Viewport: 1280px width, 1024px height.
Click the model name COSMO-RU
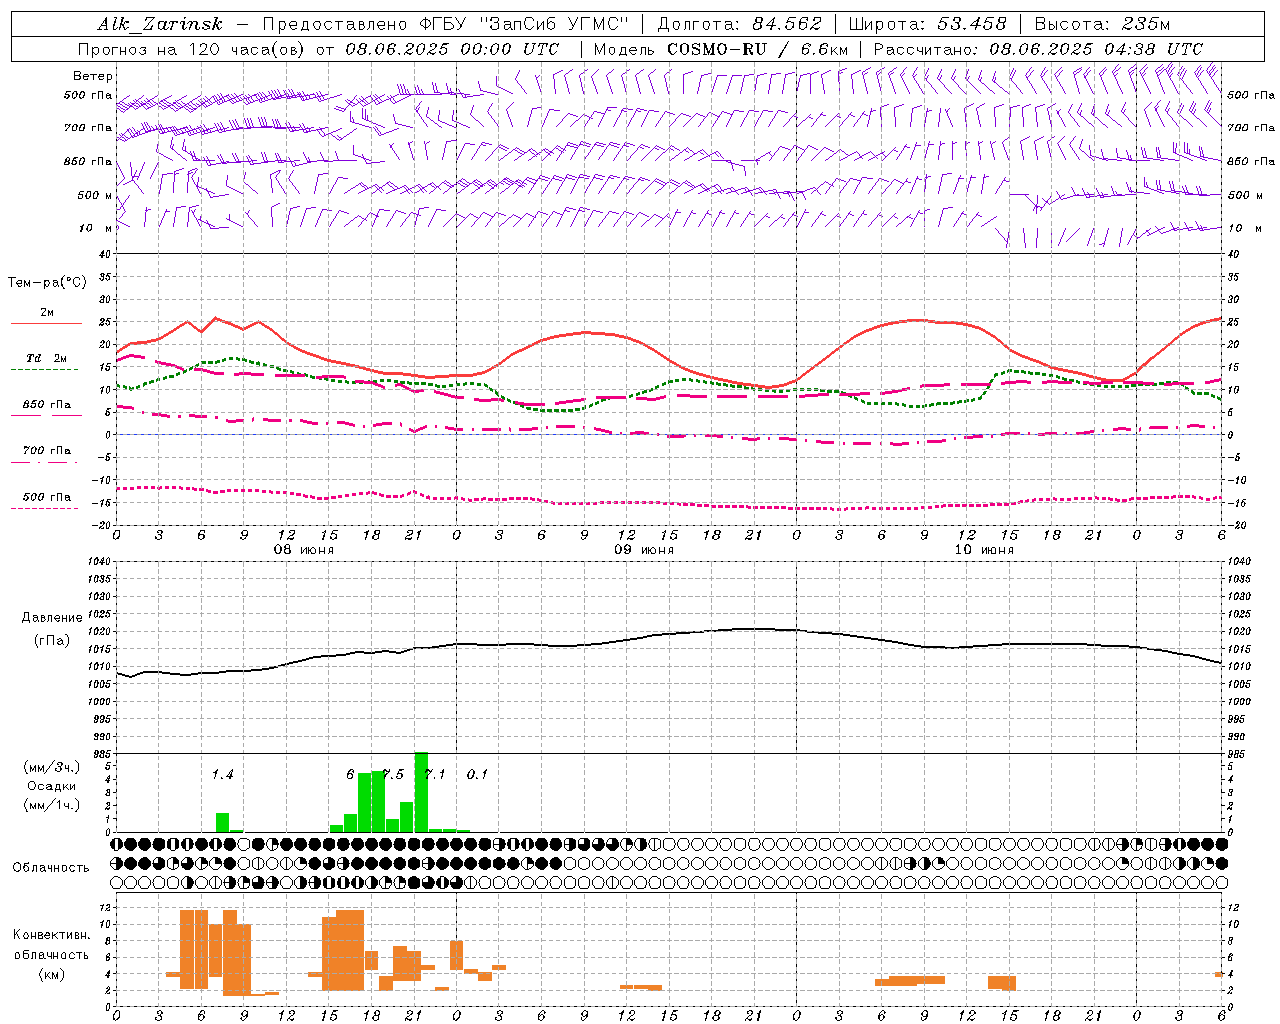tap(717, 49)
